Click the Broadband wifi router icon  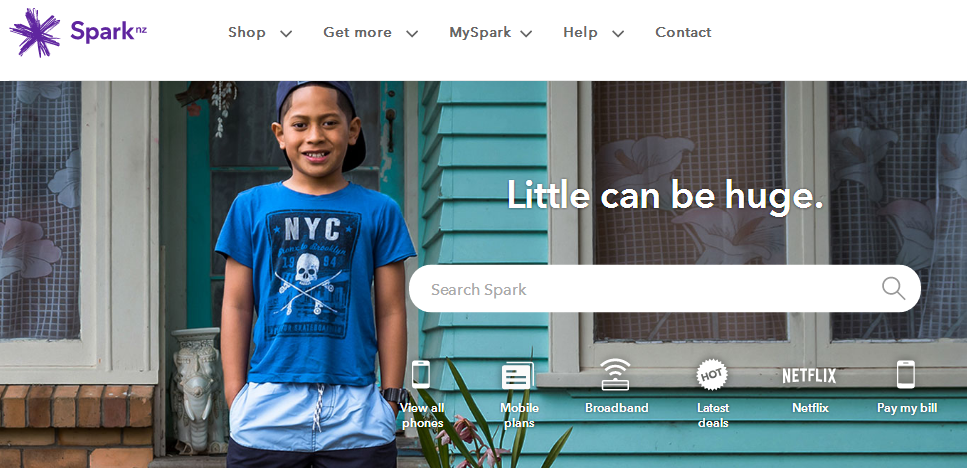tap(615, 374)
